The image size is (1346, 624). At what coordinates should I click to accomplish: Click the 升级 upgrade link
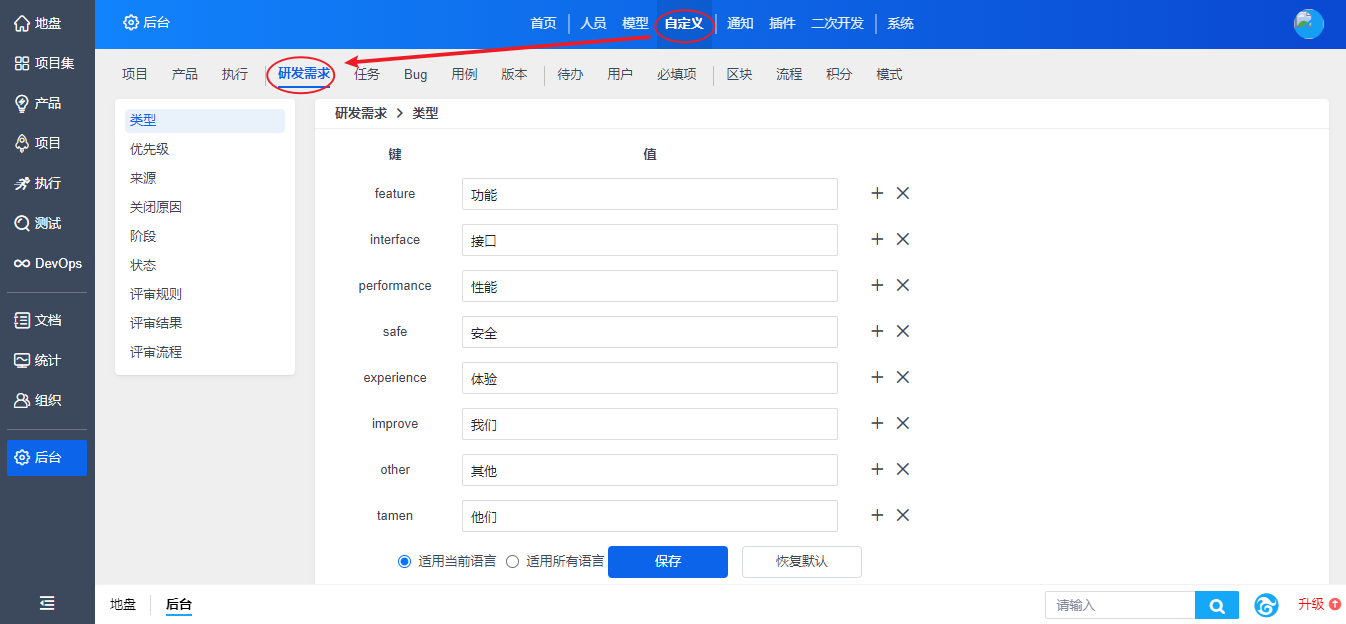[x=1318, y=604]
